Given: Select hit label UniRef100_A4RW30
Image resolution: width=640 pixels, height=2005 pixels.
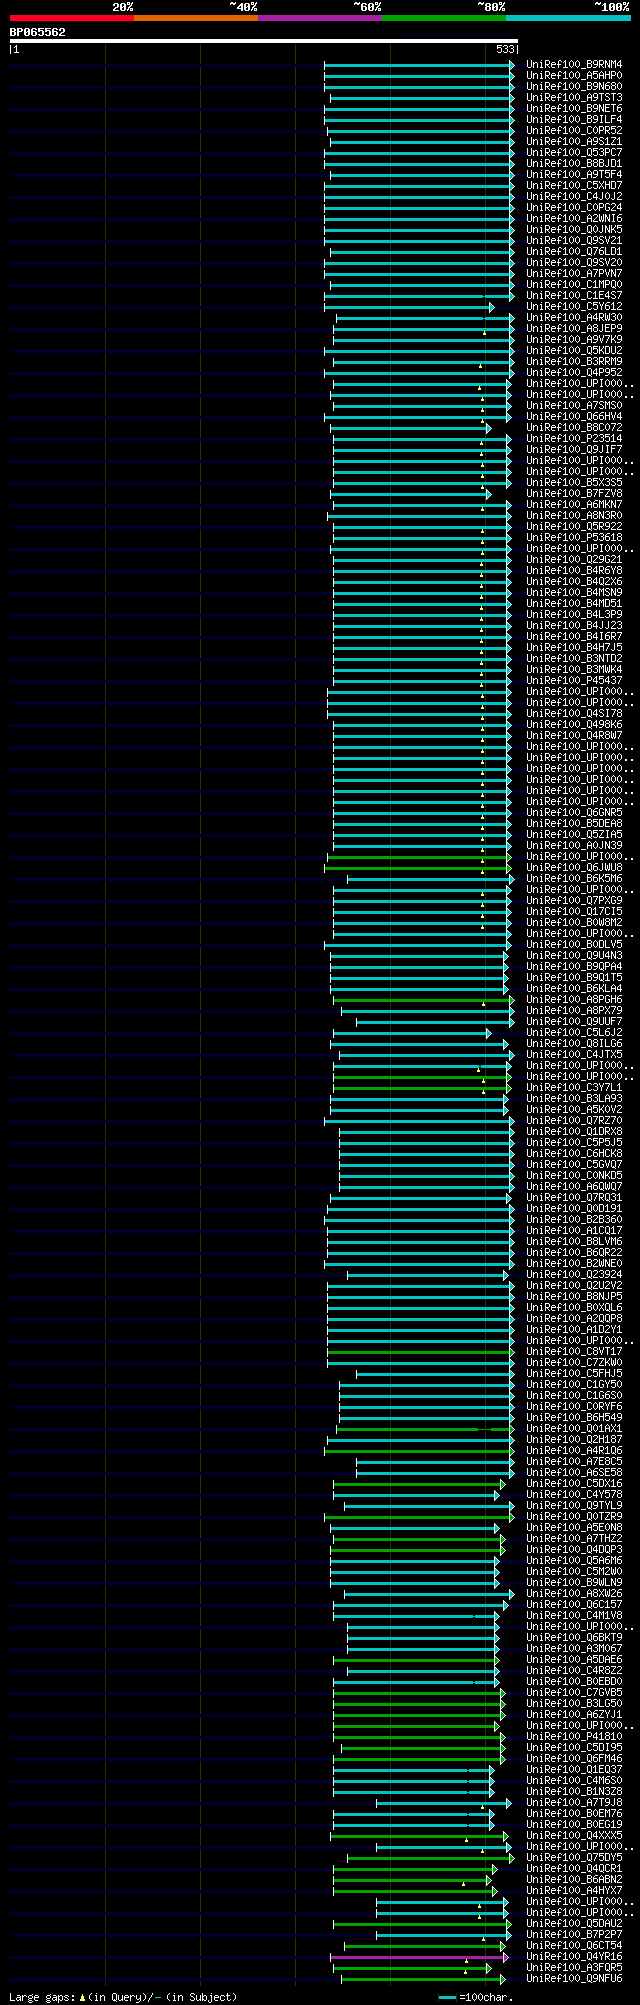Looking at the screenshot, I should [x=574, y=318].
